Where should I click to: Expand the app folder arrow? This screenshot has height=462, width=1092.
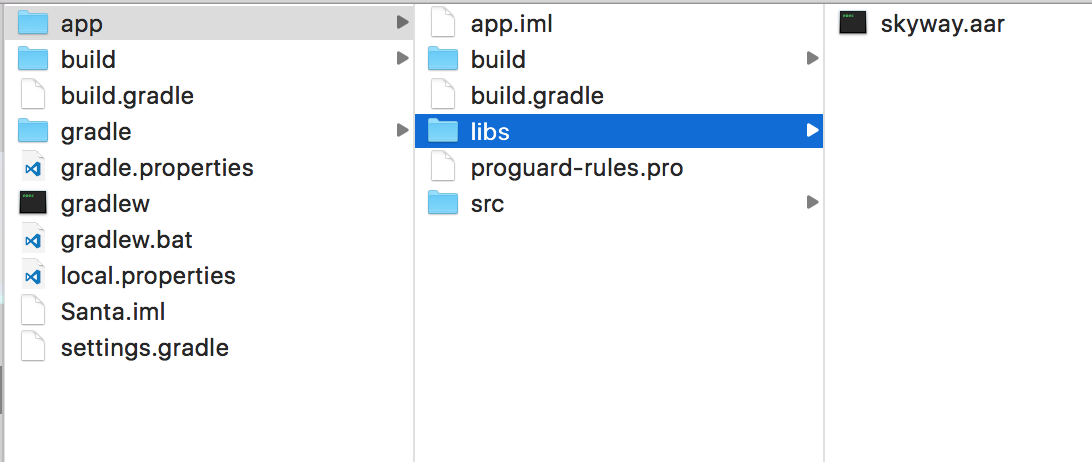(403, 22)
